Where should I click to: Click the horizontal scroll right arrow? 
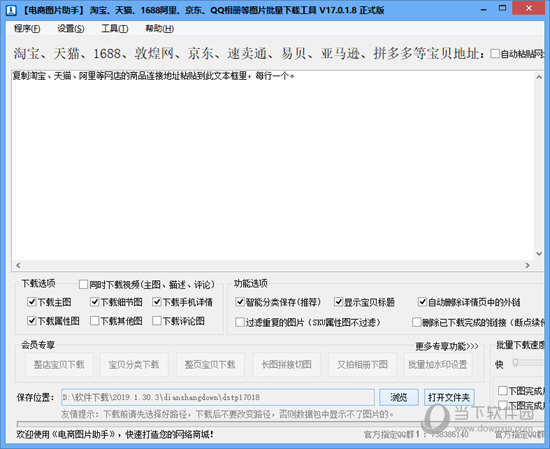527,266
